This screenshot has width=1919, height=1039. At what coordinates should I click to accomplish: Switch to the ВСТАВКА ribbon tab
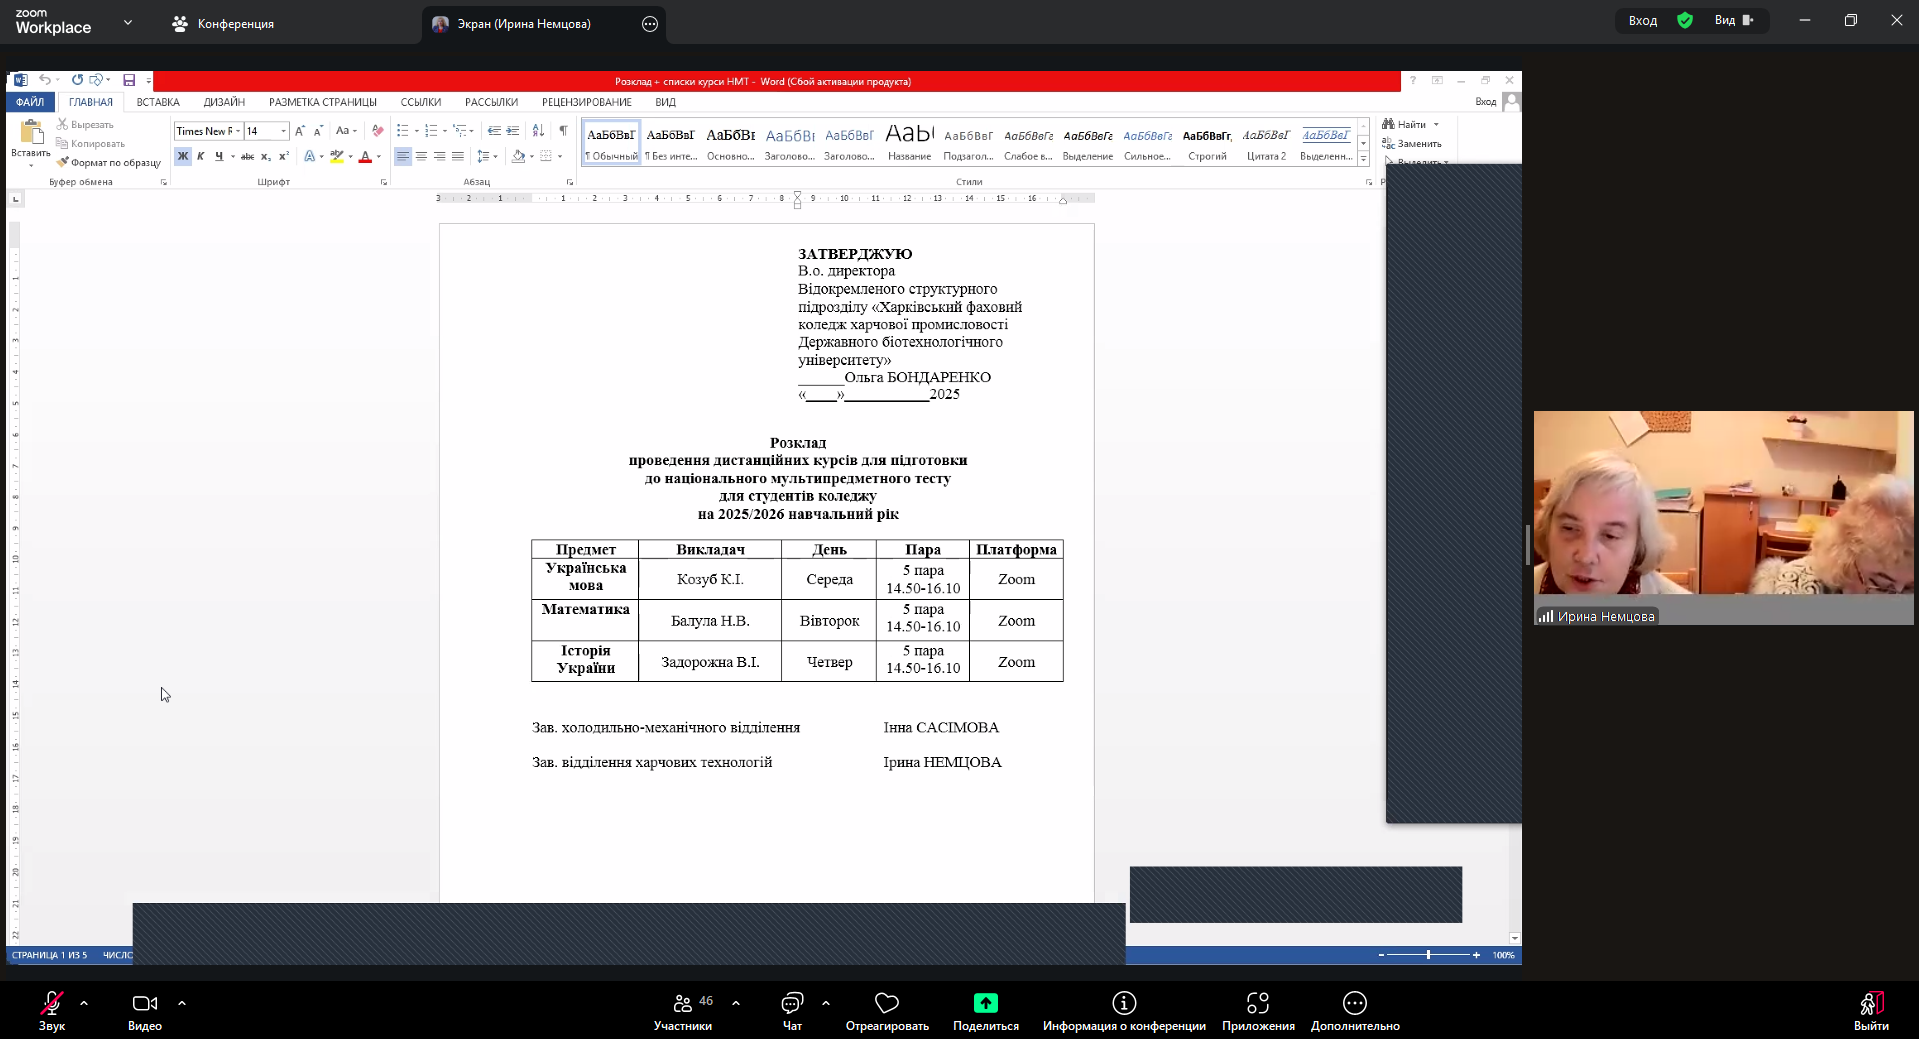click(158, 102)
